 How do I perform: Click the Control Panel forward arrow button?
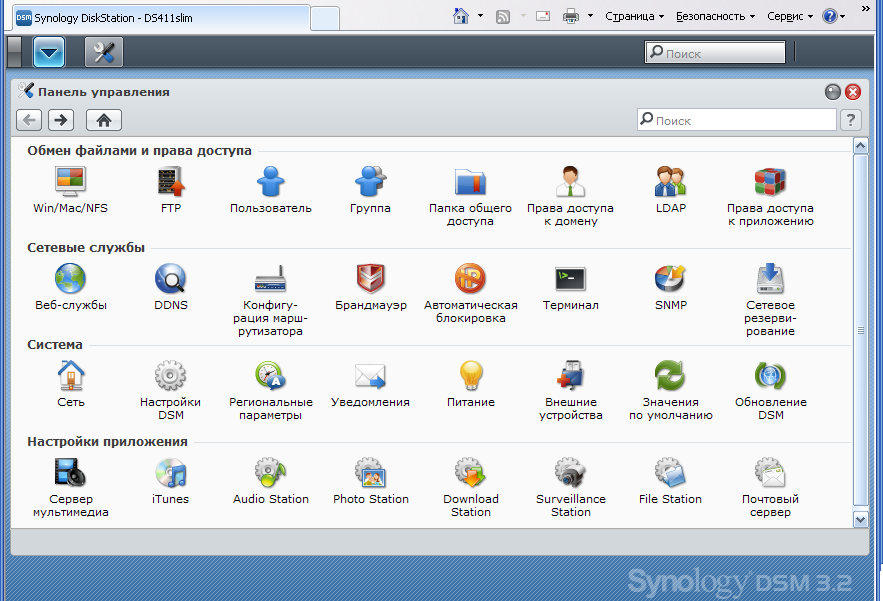click(61, 120)
